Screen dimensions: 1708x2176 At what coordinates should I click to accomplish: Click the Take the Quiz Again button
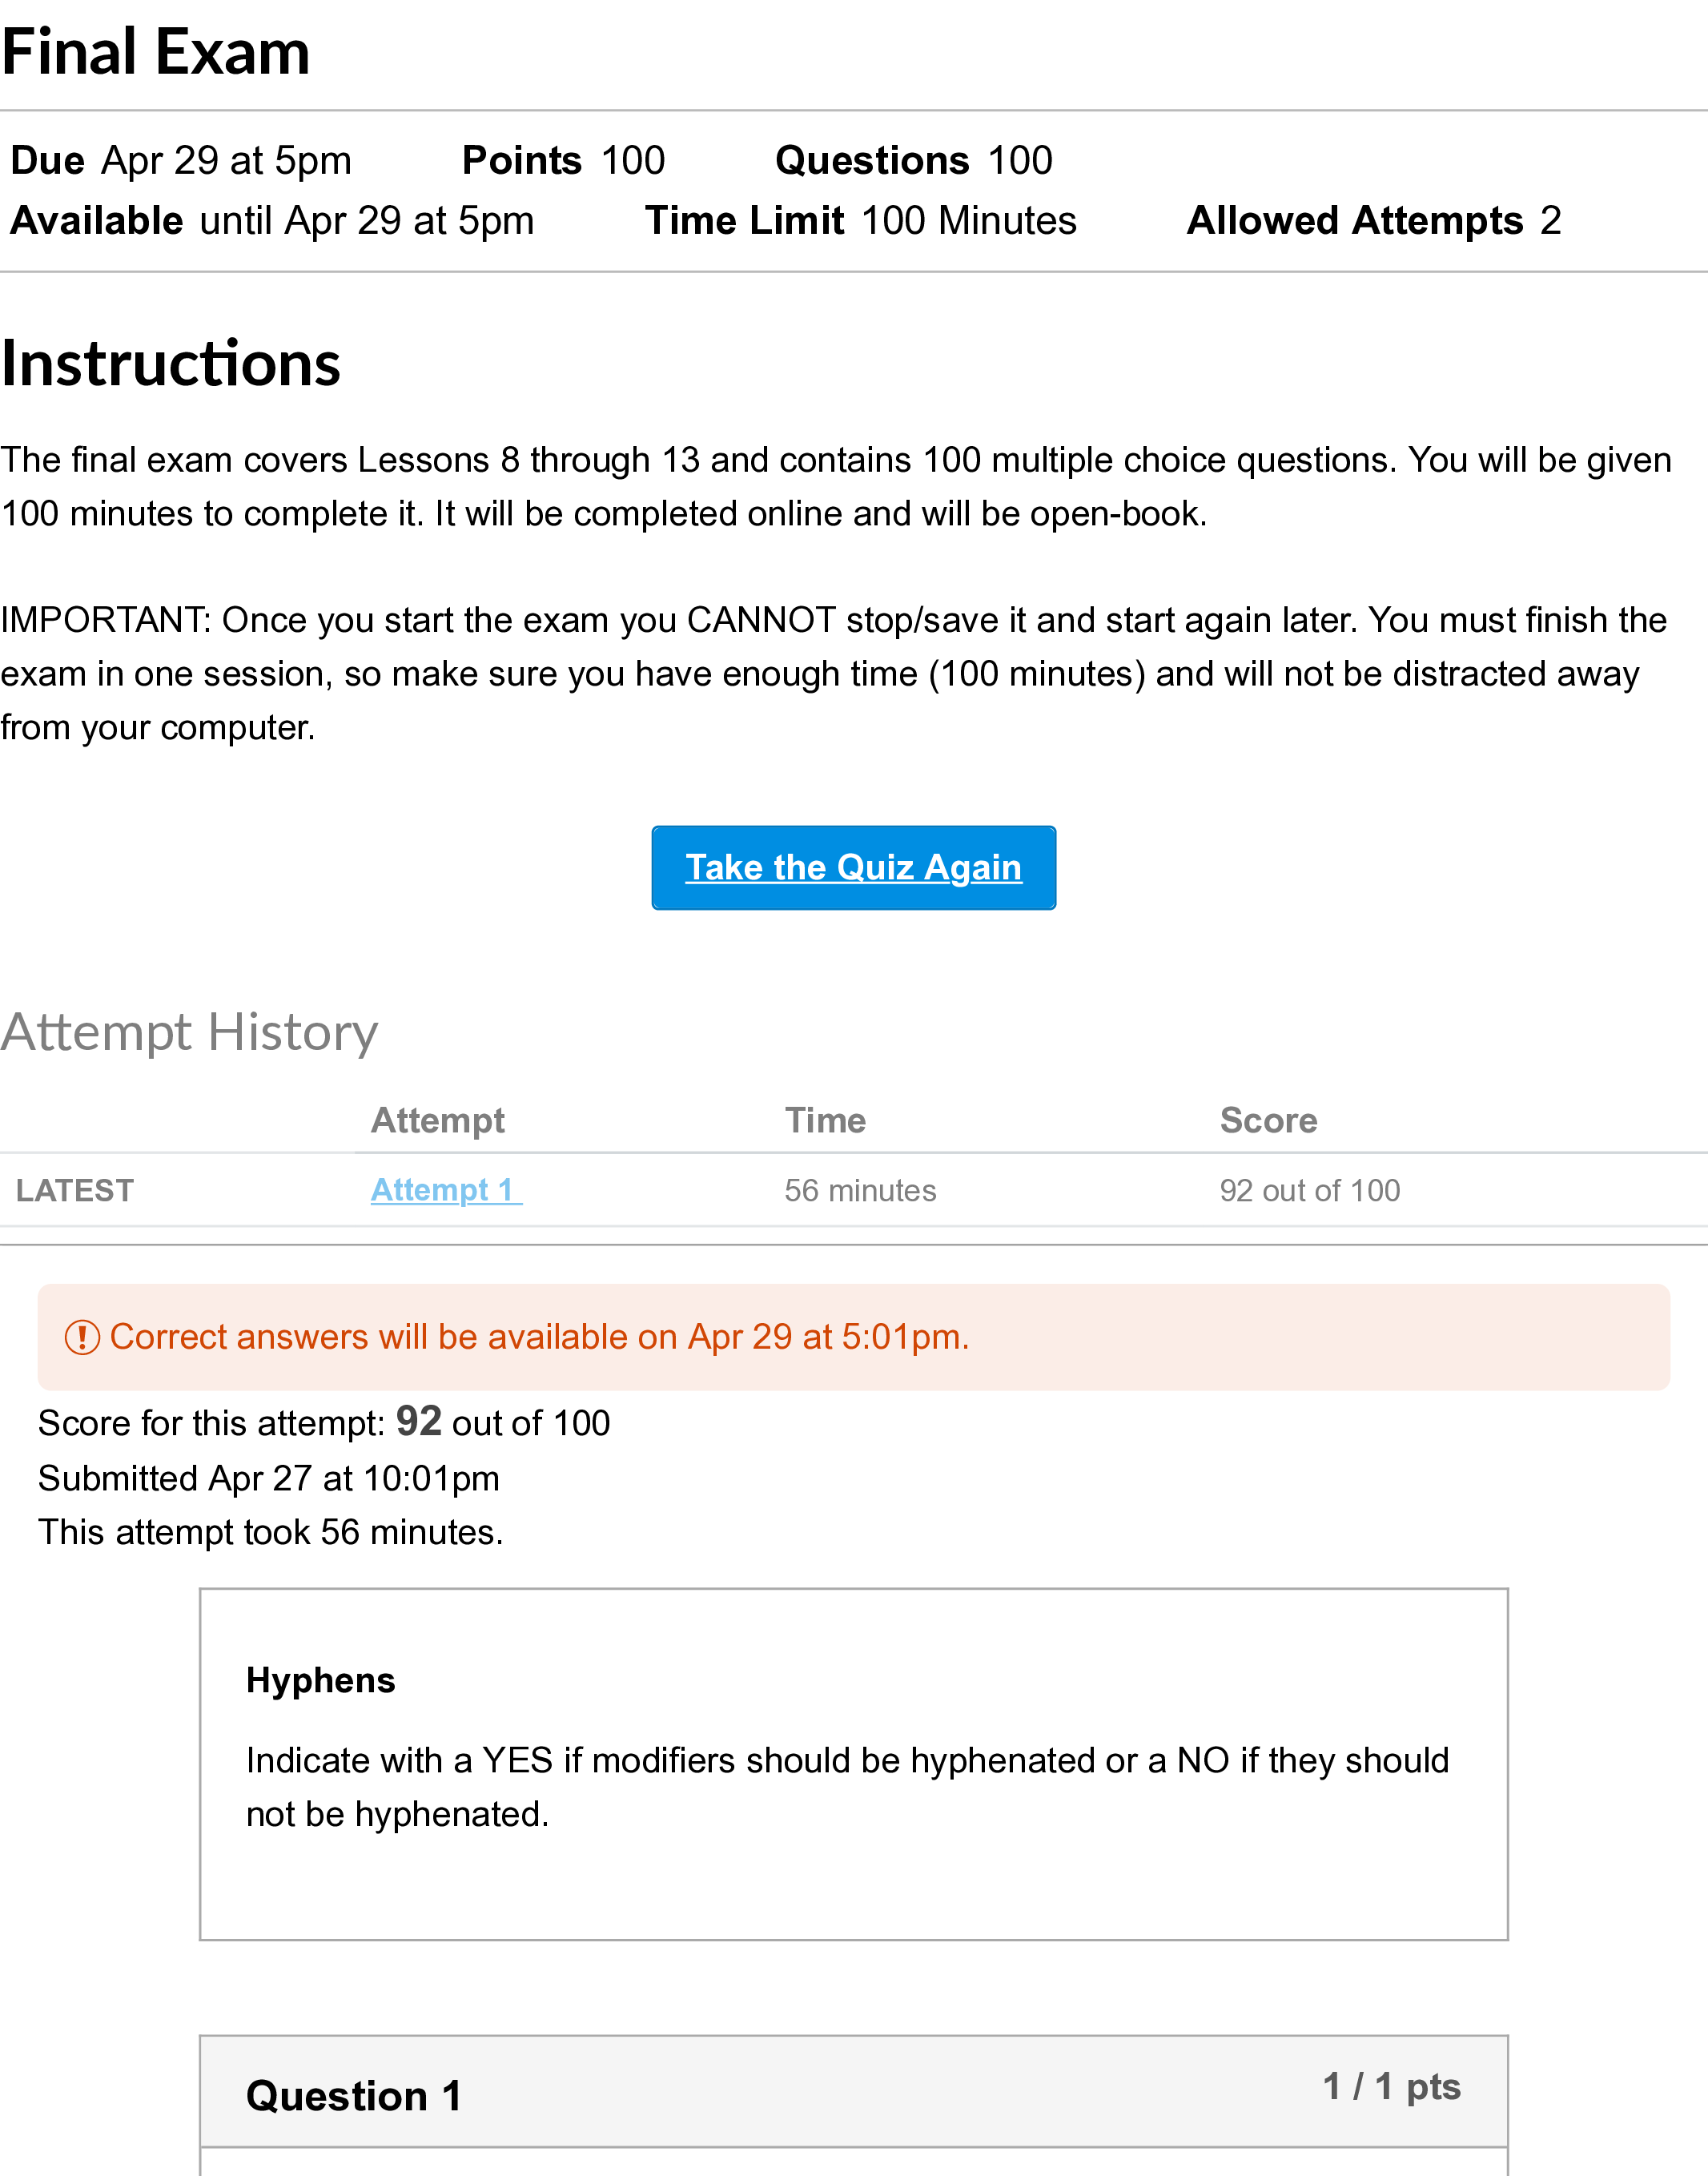point(853,867)
